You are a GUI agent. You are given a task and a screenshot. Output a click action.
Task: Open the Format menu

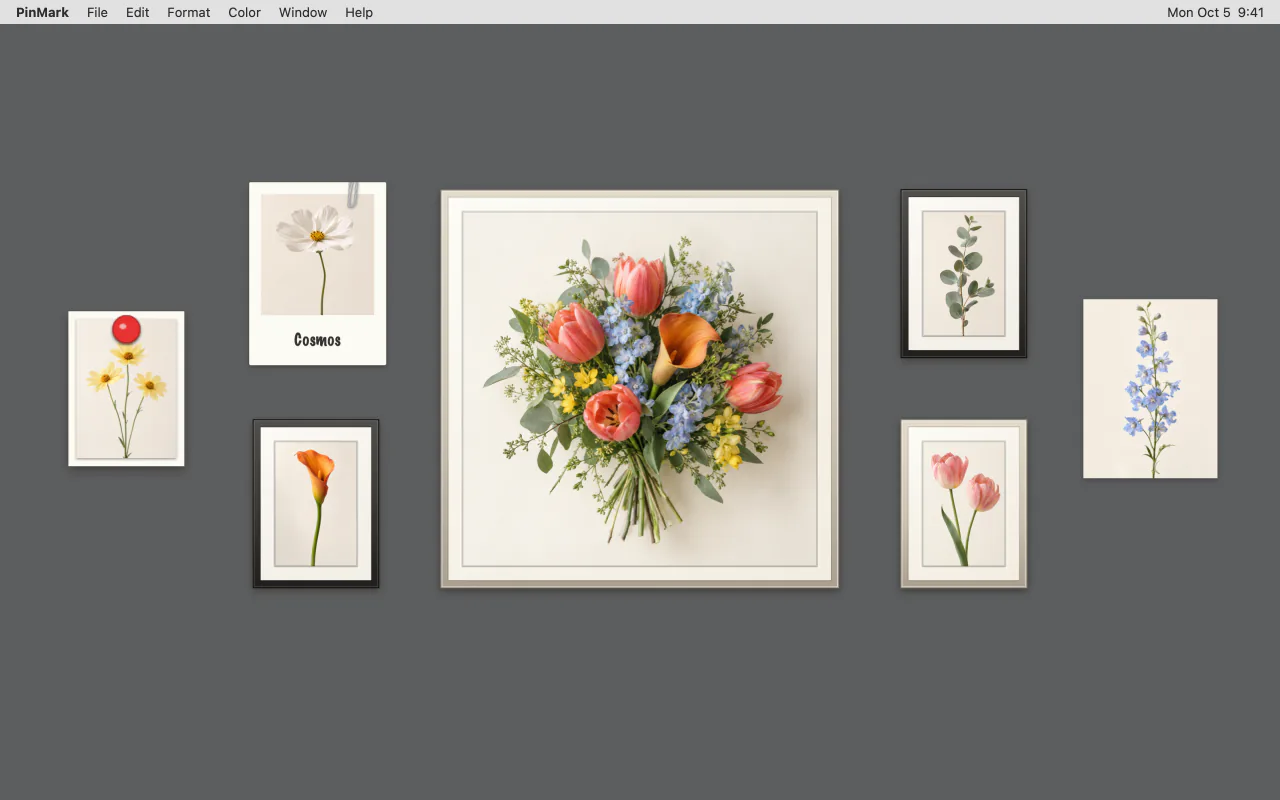tap(189, 12)
